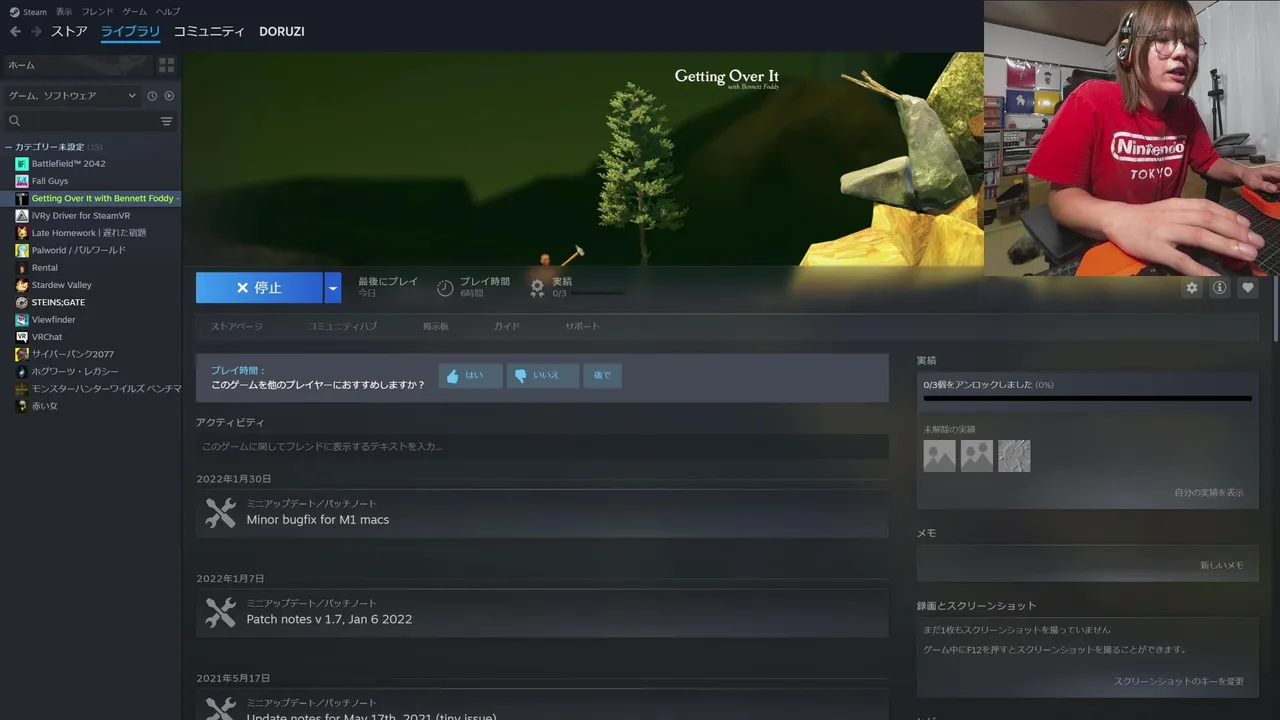Viewport: 1280px width, 720px height.
Task: Click the achievements ribbon icon
Action: pyautogui.click(x=537, y=288)
